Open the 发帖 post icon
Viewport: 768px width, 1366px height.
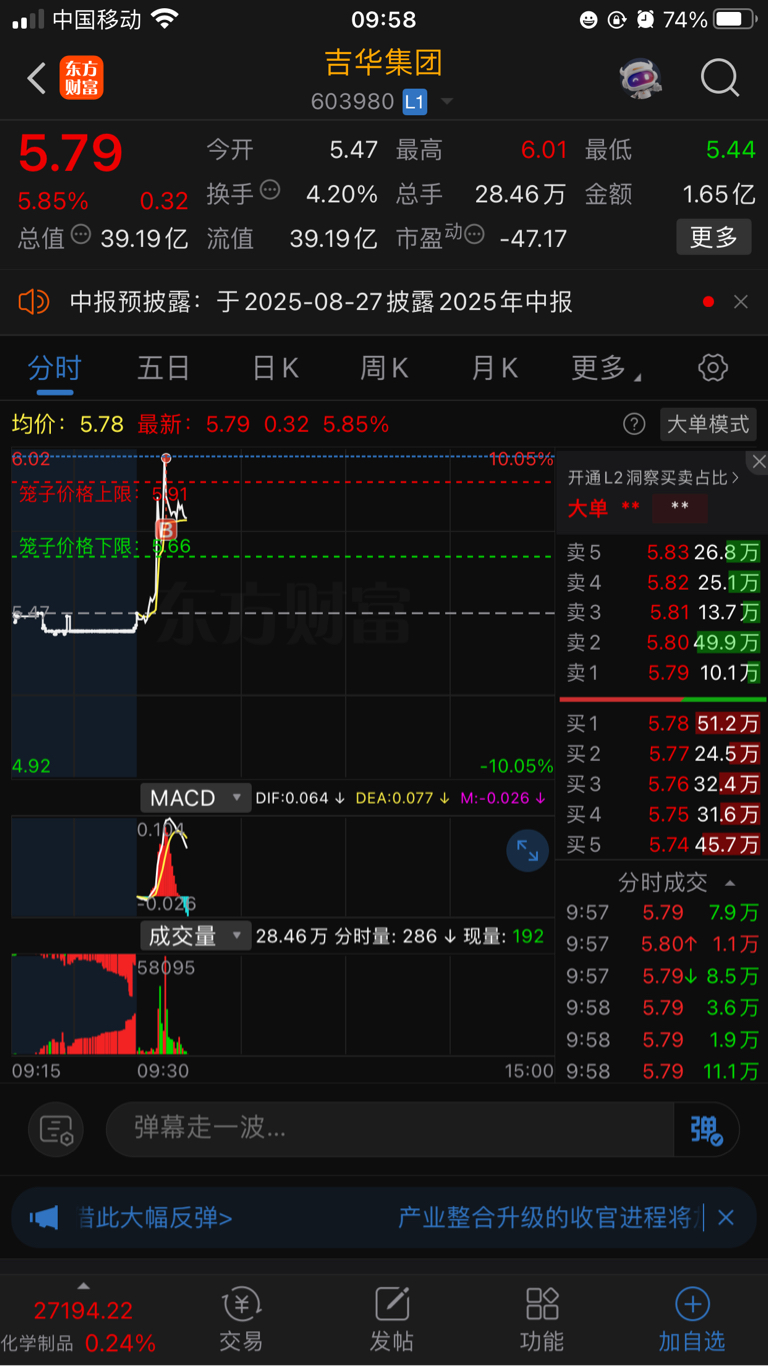click(391, 1319)
